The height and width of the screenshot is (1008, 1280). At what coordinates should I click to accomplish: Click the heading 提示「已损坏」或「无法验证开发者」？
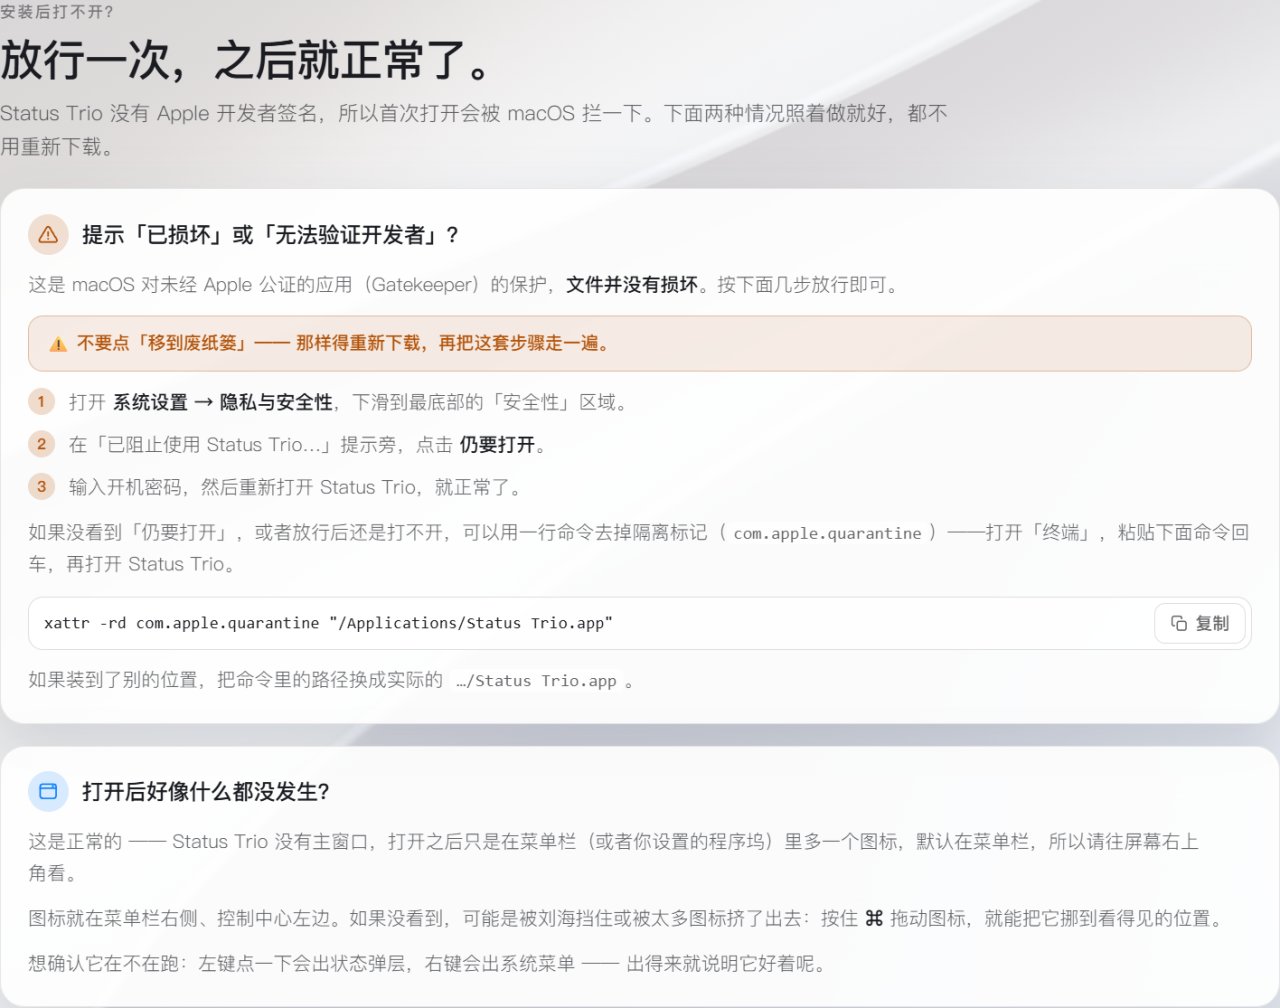pos(271,235)
